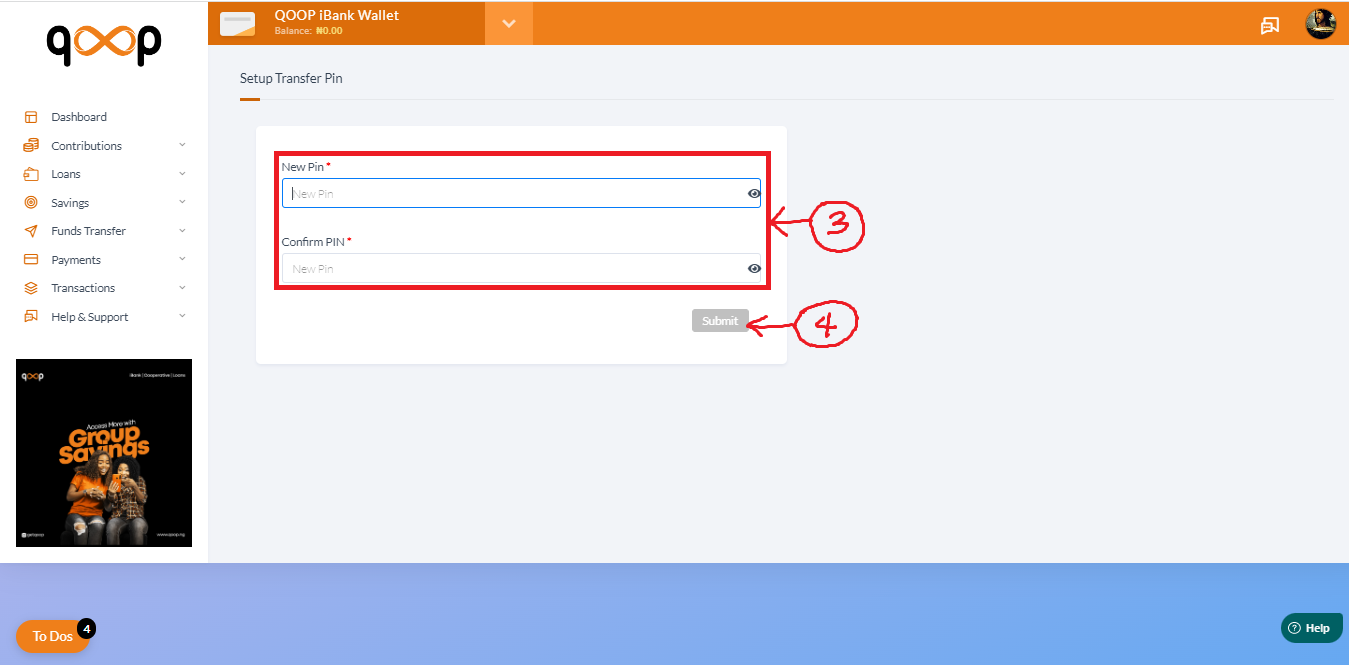Show the New Pin value with eye icon

pyautogui.click(x=754, y=194)
